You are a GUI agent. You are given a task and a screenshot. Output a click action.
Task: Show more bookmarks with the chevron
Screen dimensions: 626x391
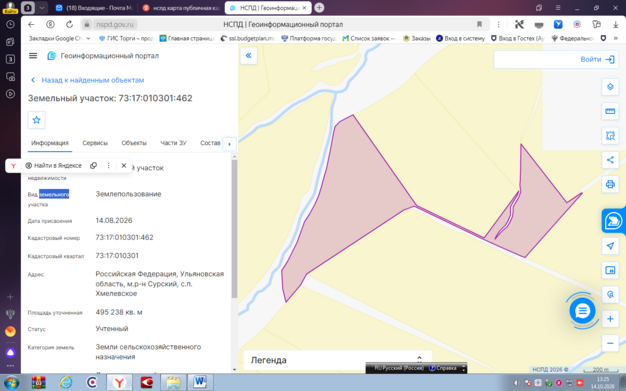pyautogui.click(x=616, y=38)
